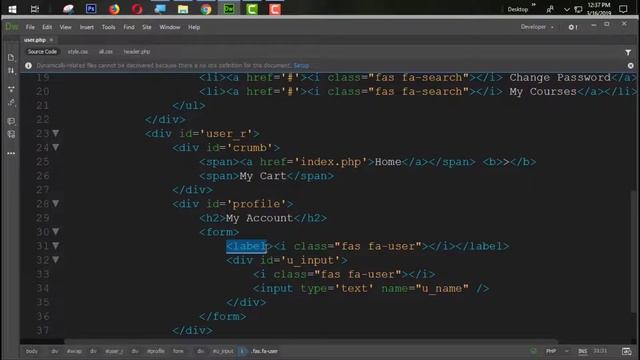Switch to the all.css related file
Screen dimensions: 640x360
point(106,52)
